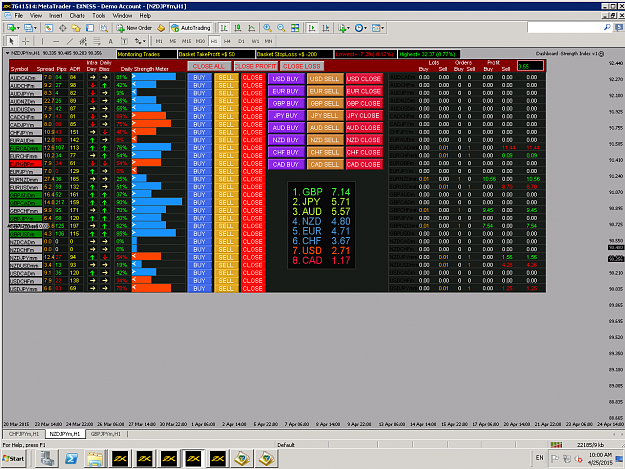Open the New Chart dropdown arrow

tap(18, 28)
